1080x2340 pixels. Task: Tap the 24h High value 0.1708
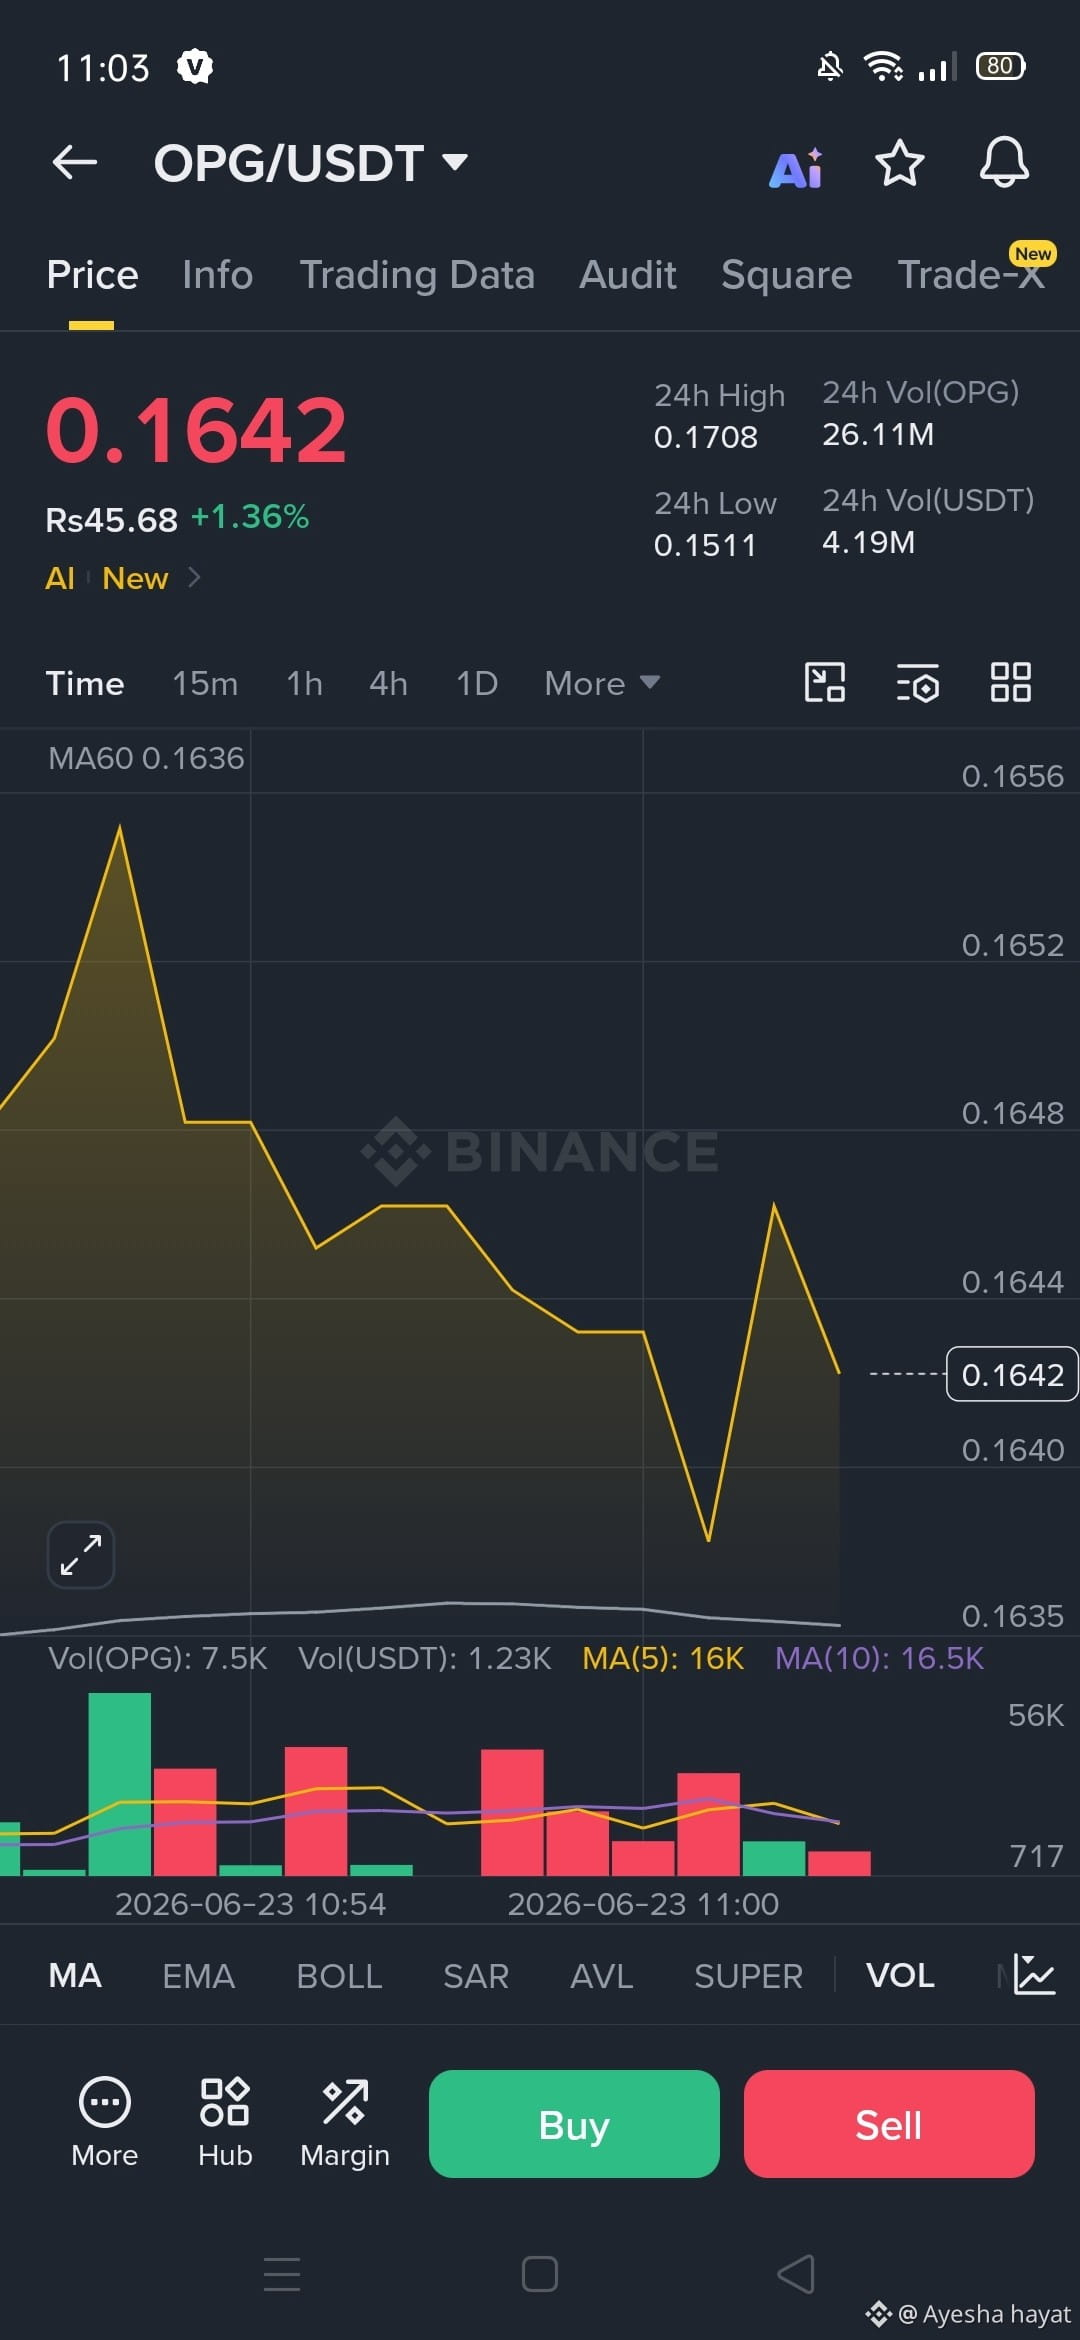click(706, 437)
